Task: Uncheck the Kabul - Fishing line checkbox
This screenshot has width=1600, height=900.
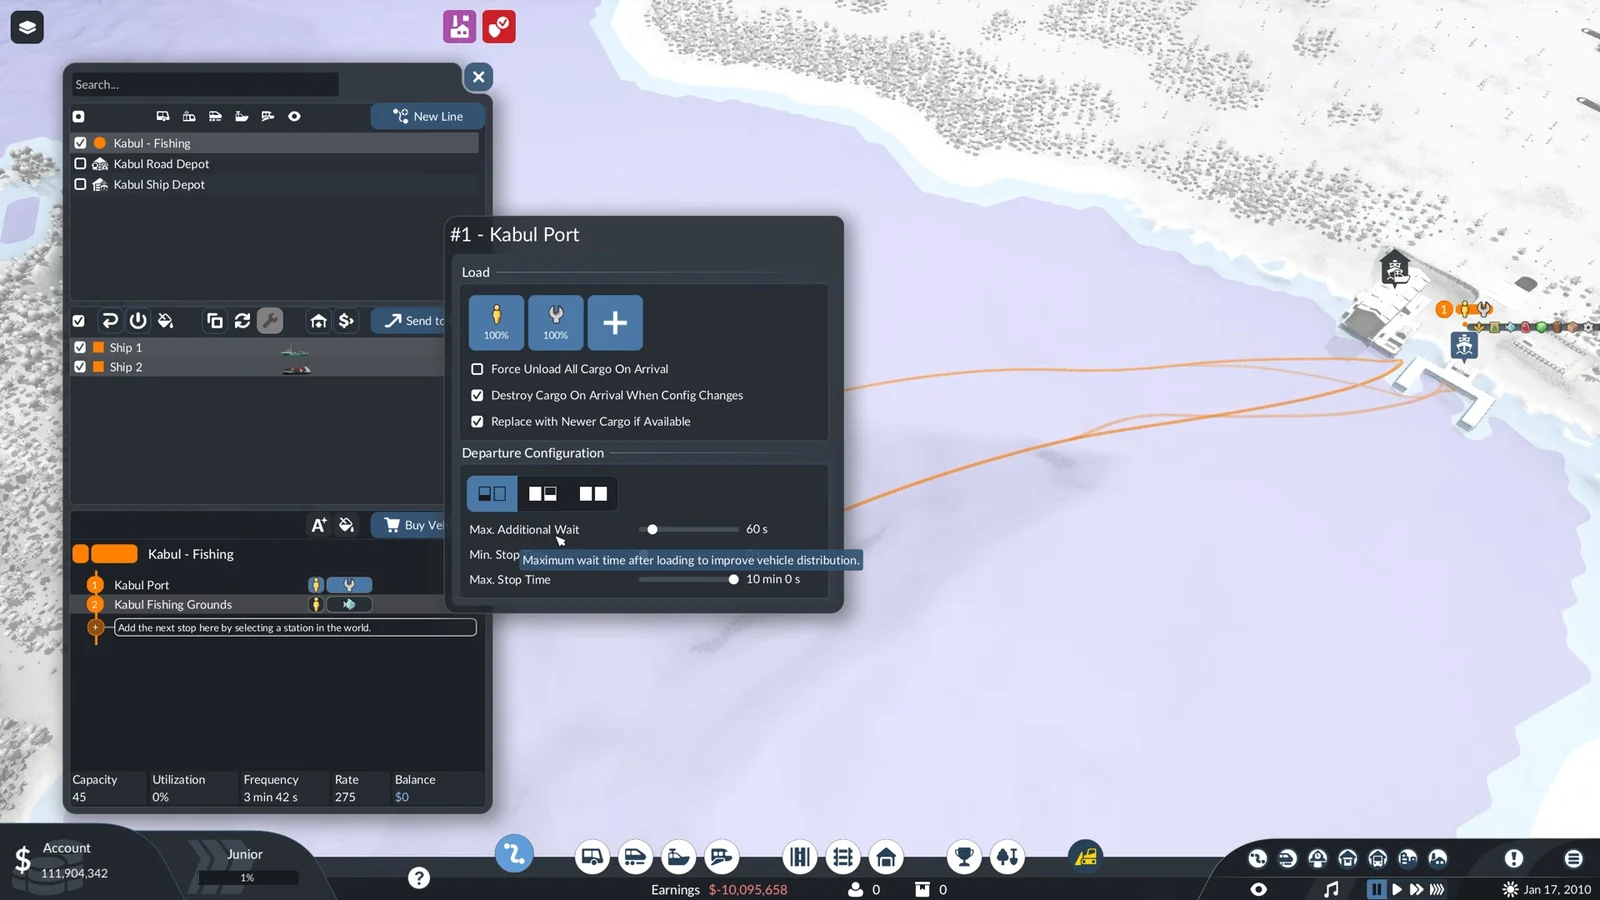Action: [x=80, y=143]
